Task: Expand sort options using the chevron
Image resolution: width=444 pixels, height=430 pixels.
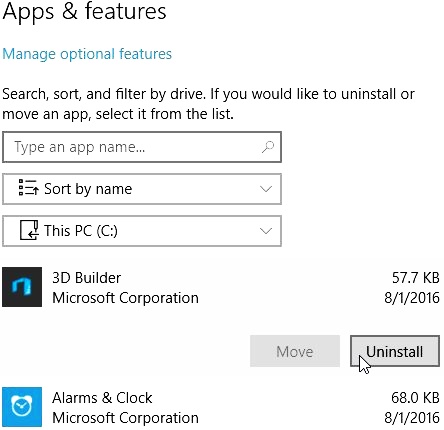Action: click(266, 189)
